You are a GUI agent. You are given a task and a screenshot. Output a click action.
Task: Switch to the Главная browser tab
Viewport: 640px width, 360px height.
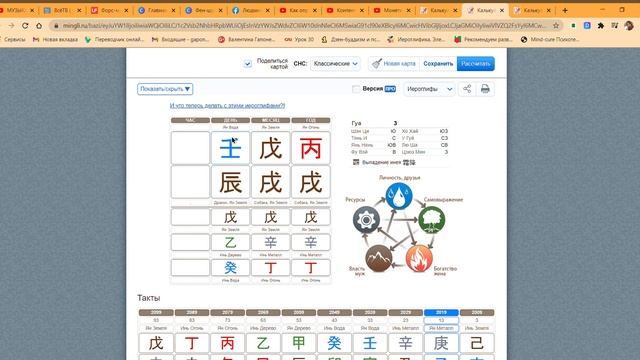point(157,10)
